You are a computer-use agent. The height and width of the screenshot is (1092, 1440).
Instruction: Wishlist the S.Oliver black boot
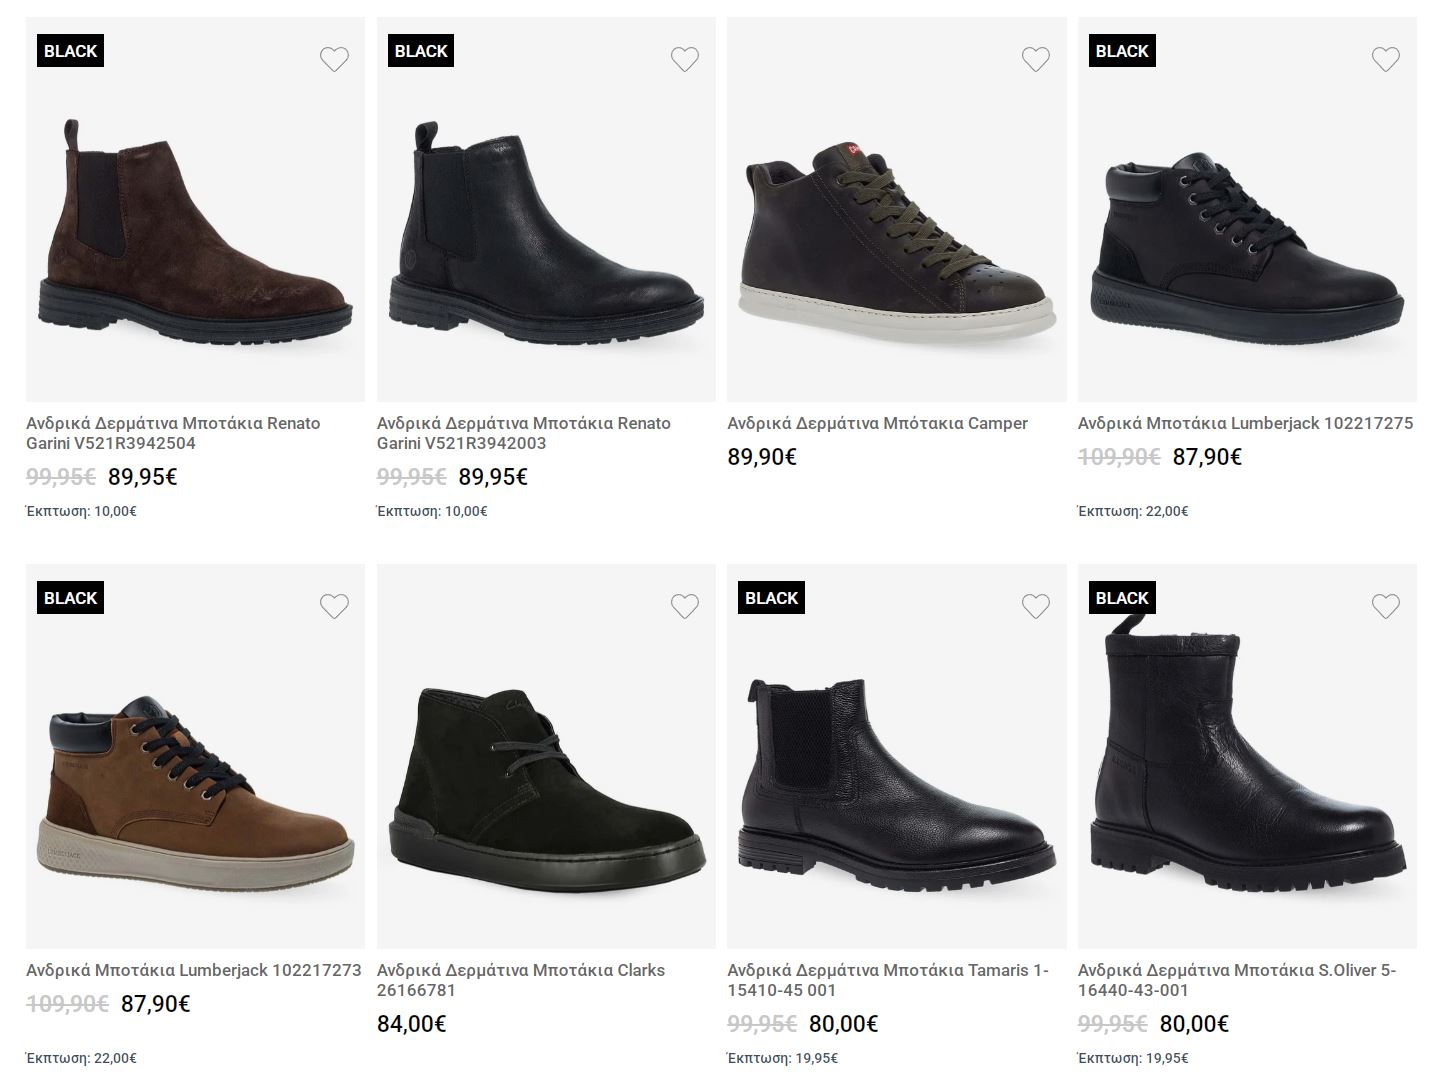point(1385,606)
